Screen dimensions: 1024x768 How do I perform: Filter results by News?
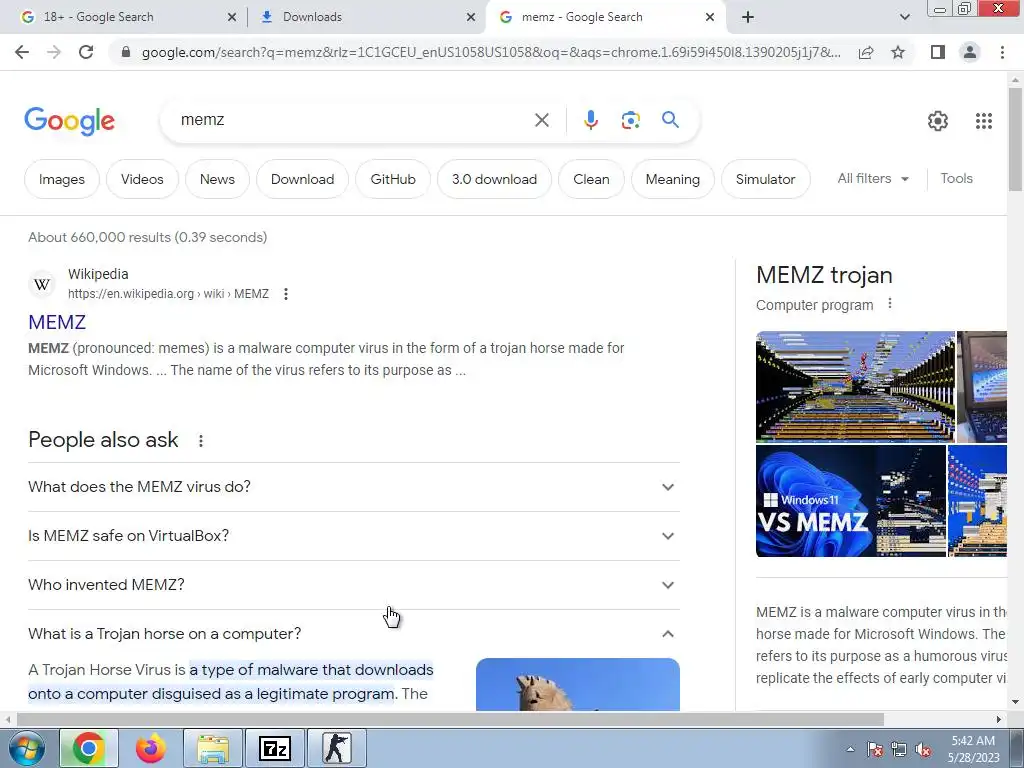[x=217, y=179]
